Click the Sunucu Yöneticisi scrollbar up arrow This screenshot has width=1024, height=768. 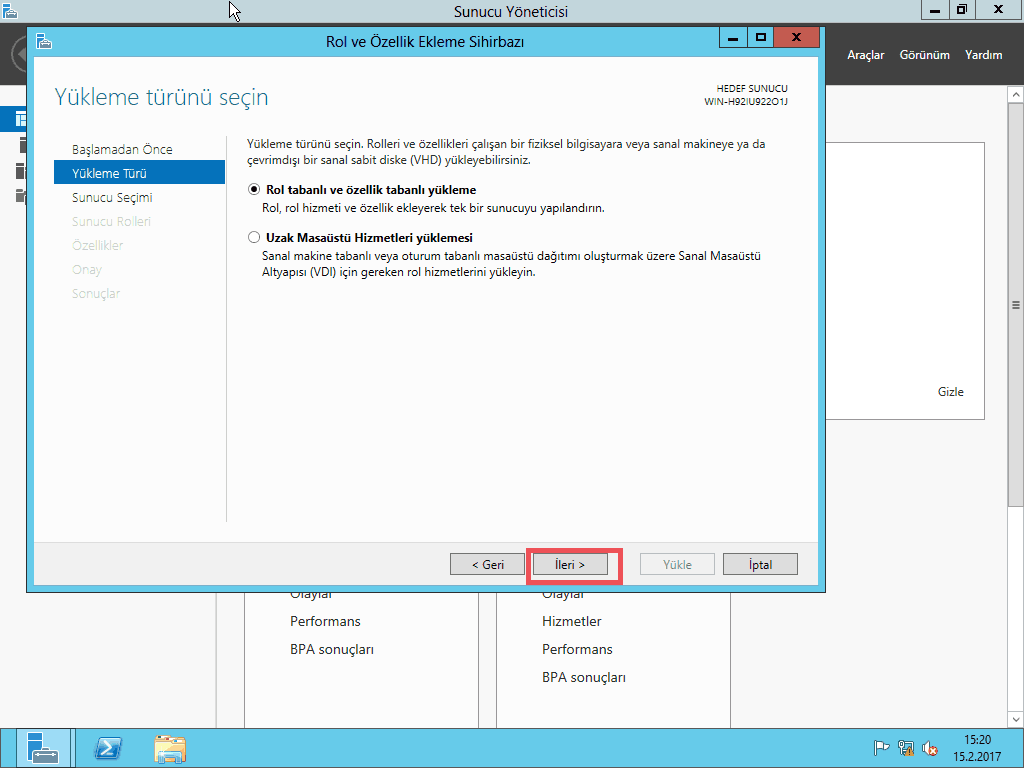[1016, 95]
